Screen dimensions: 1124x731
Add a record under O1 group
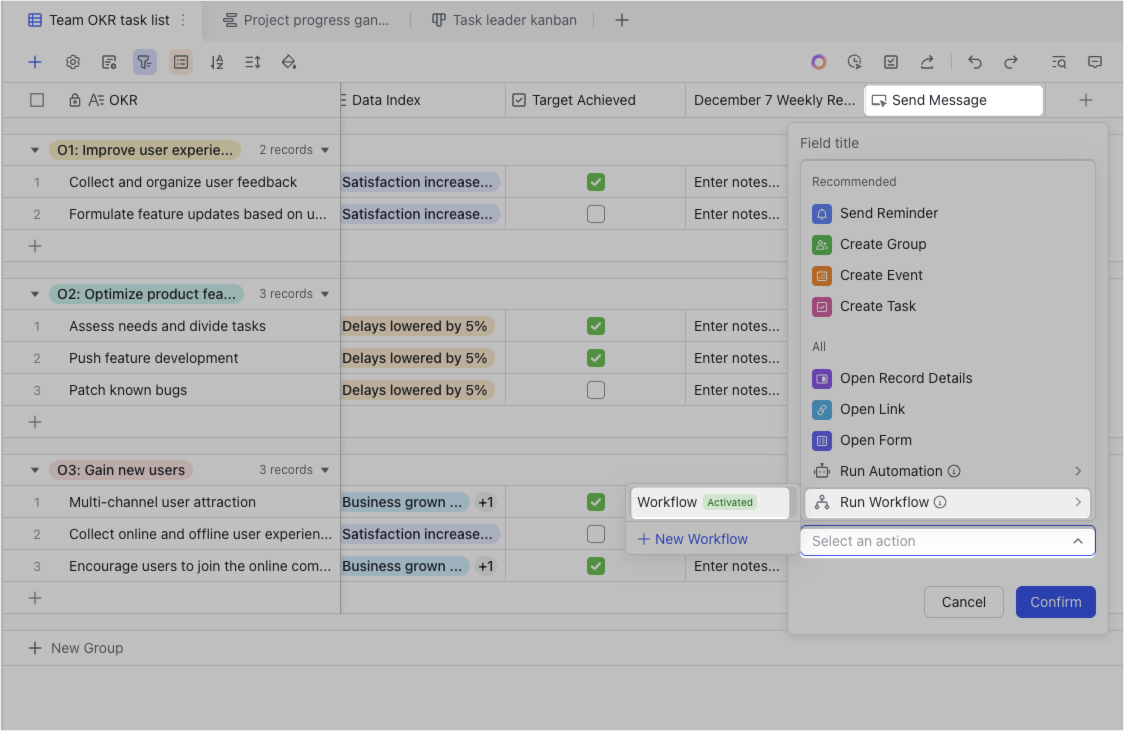(x=34, y=246)
